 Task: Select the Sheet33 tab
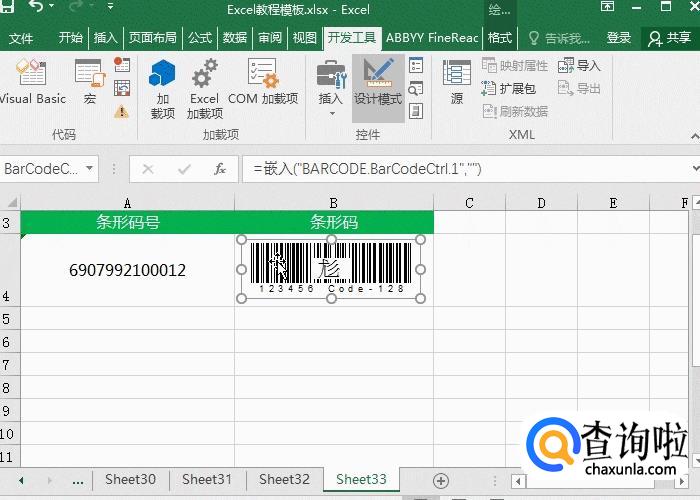coord(361,479)
